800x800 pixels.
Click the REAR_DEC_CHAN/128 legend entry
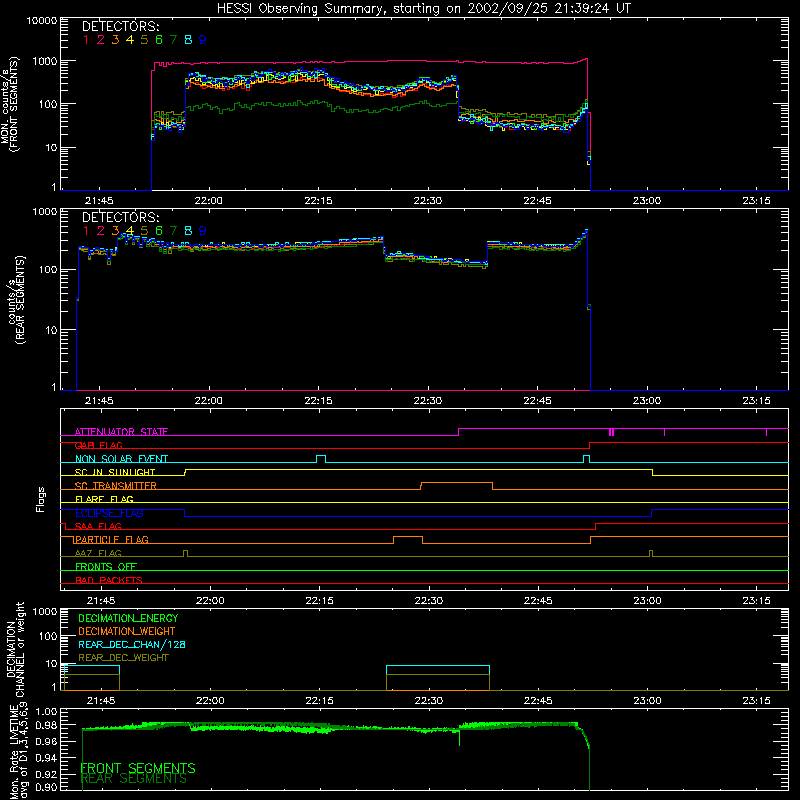132,644
